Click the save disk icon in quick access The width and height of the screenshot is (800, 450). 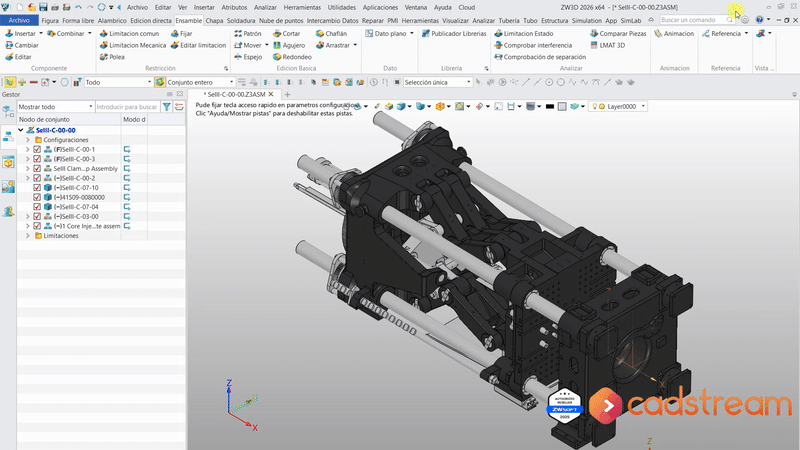click(43, 7)
